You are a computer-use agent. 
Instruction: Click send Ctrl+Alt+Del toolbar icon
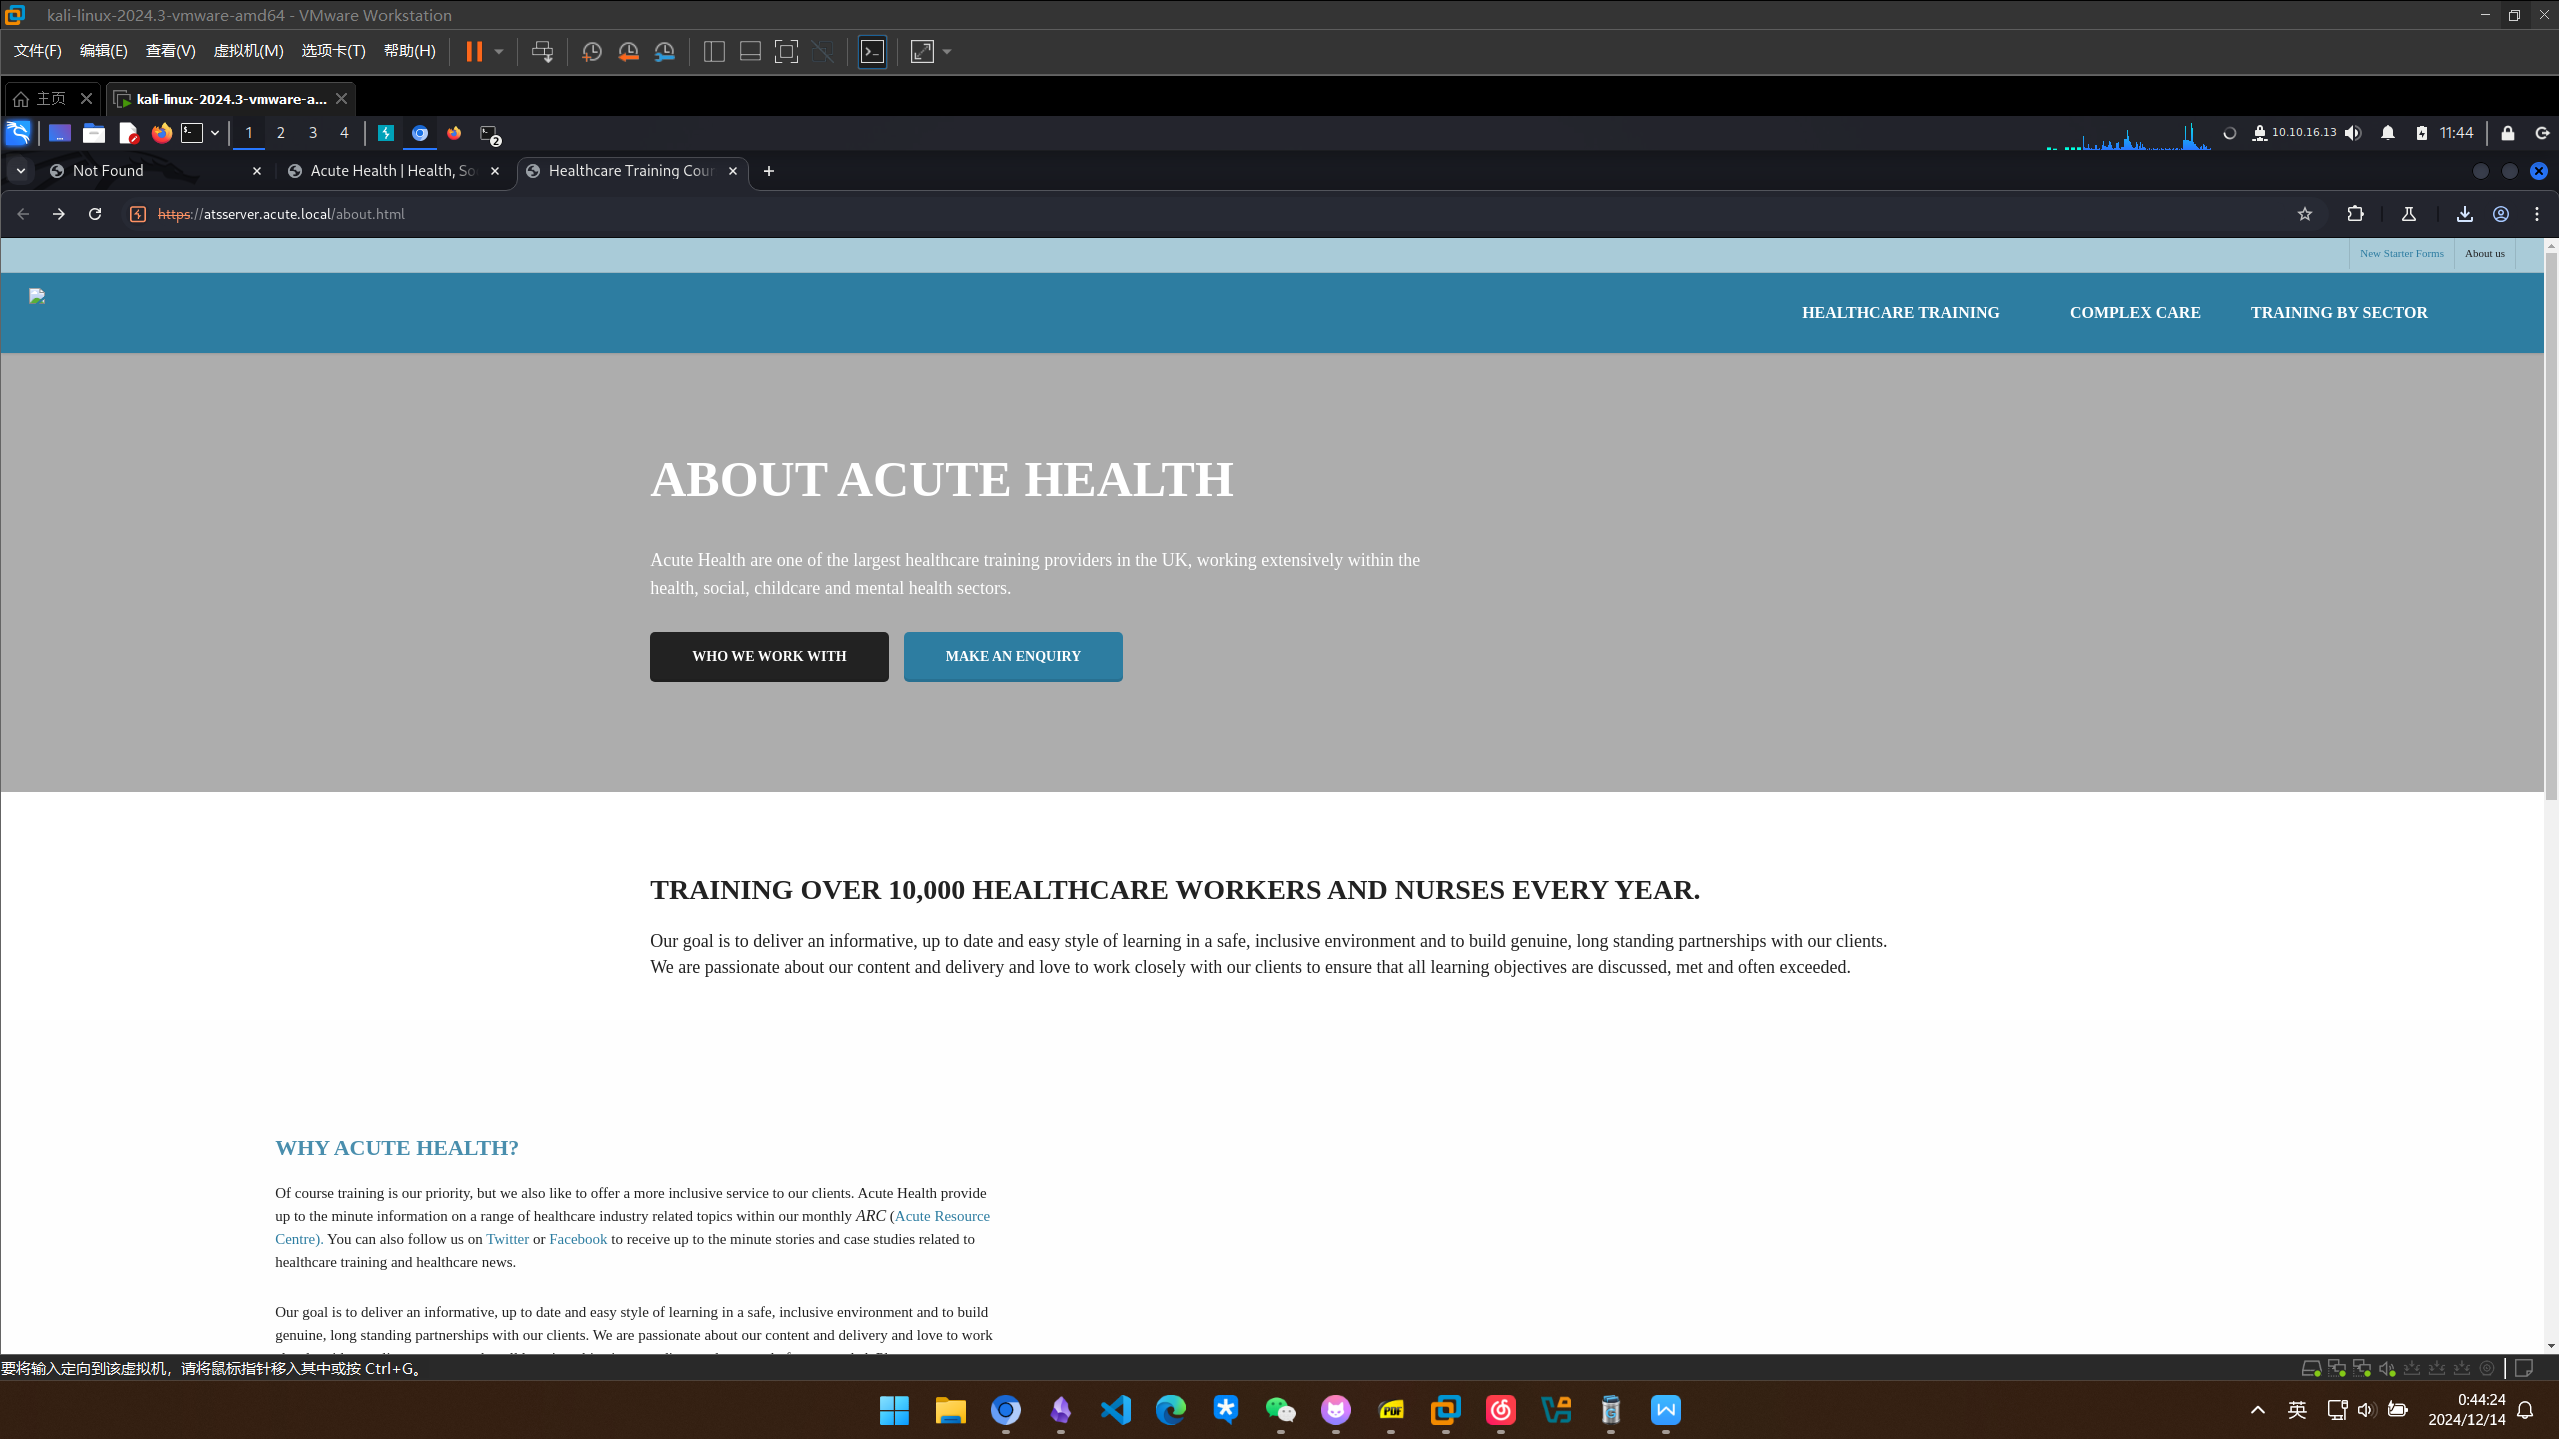tap(542, 52)
